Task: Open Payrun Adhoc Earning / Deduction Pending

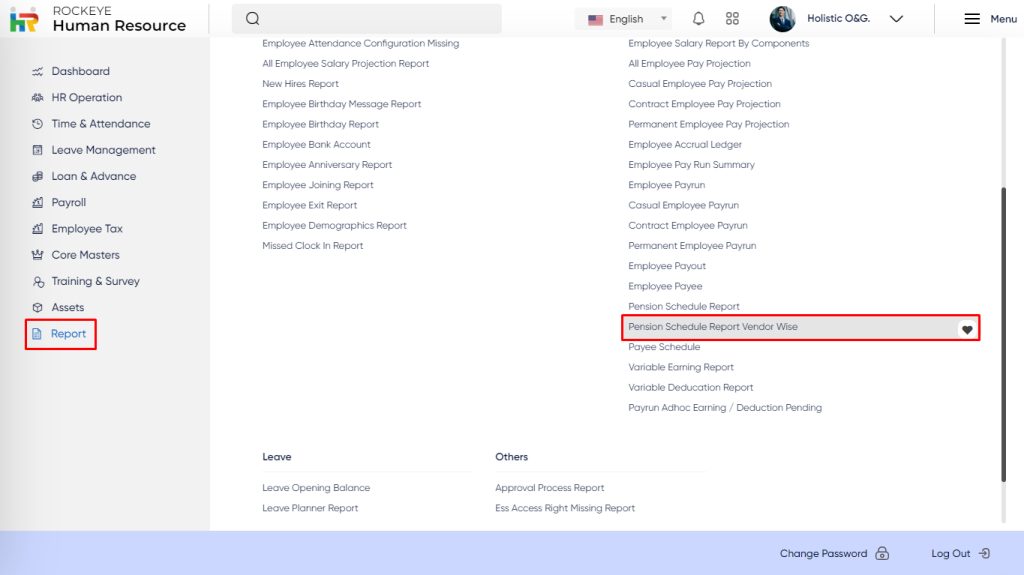Action: 725,408
